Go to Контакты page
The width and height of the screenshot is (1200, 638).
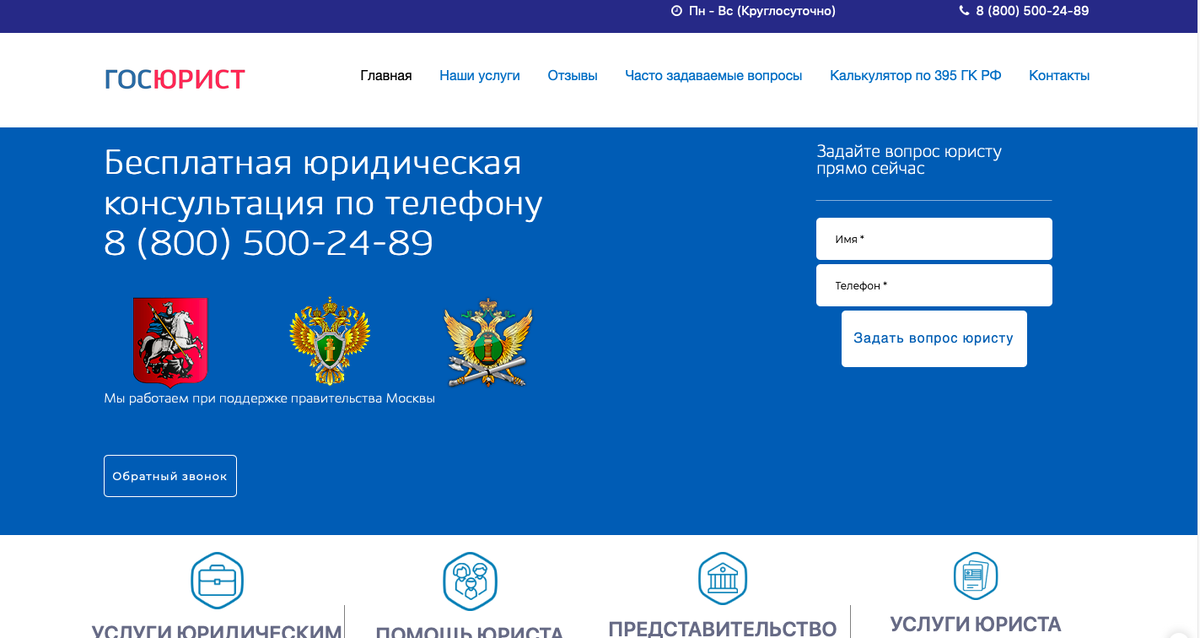point(1059,75)
